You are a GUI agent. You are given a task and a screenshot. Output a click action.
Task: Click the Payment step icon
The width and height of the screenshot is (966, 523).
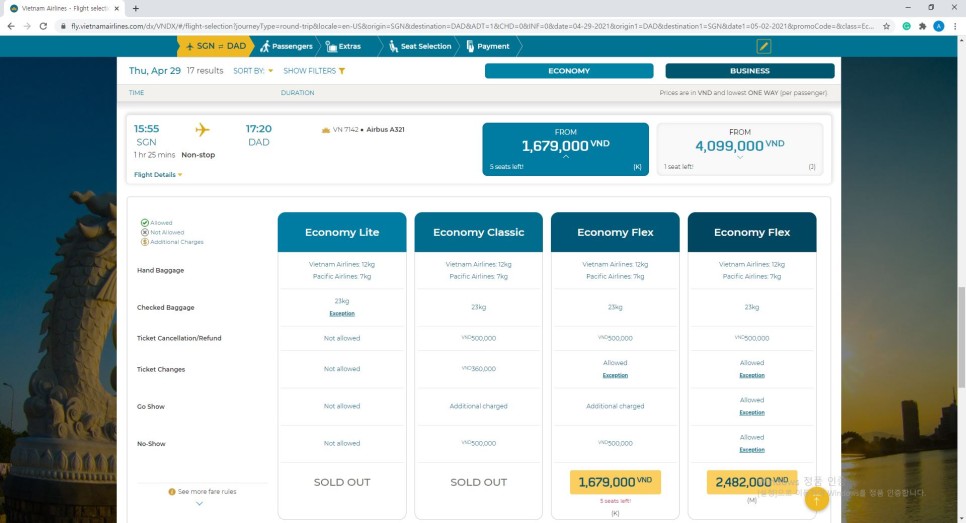tap(470, 46)
